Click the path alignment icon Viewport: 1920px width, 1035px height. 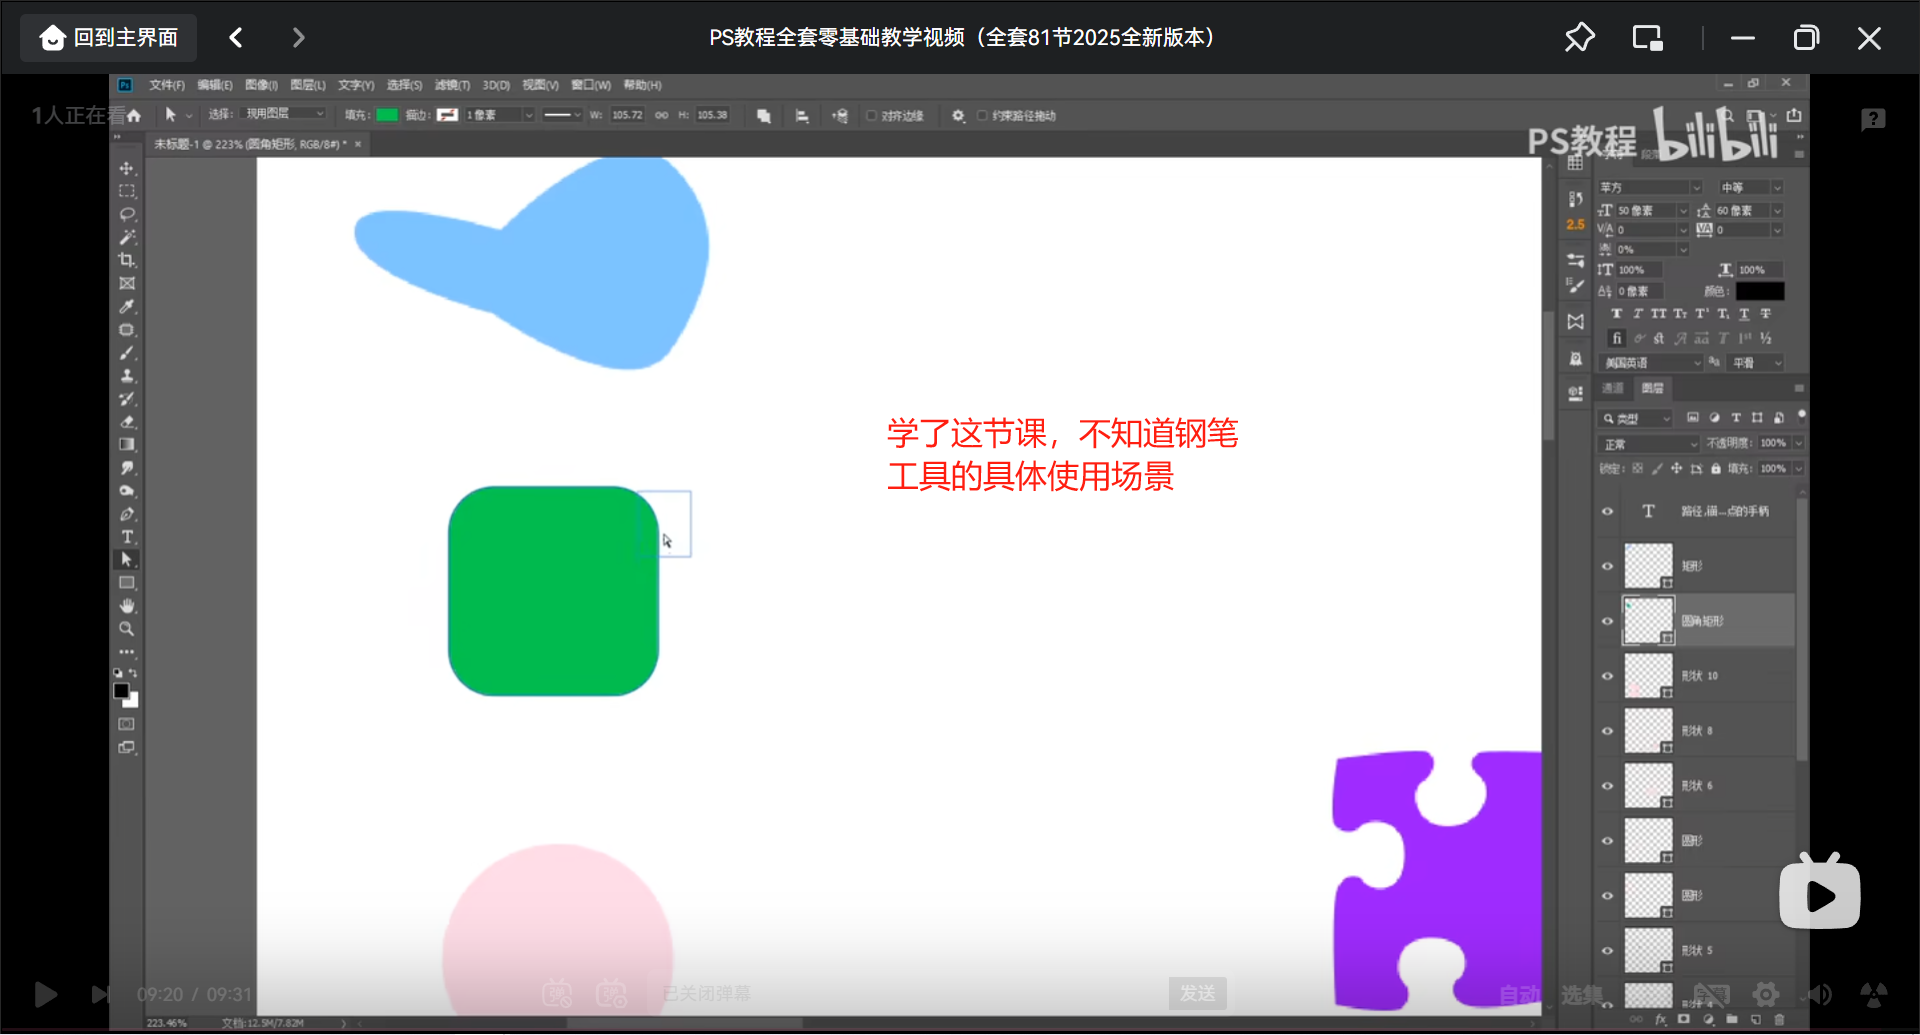click(x=802, y=116)
